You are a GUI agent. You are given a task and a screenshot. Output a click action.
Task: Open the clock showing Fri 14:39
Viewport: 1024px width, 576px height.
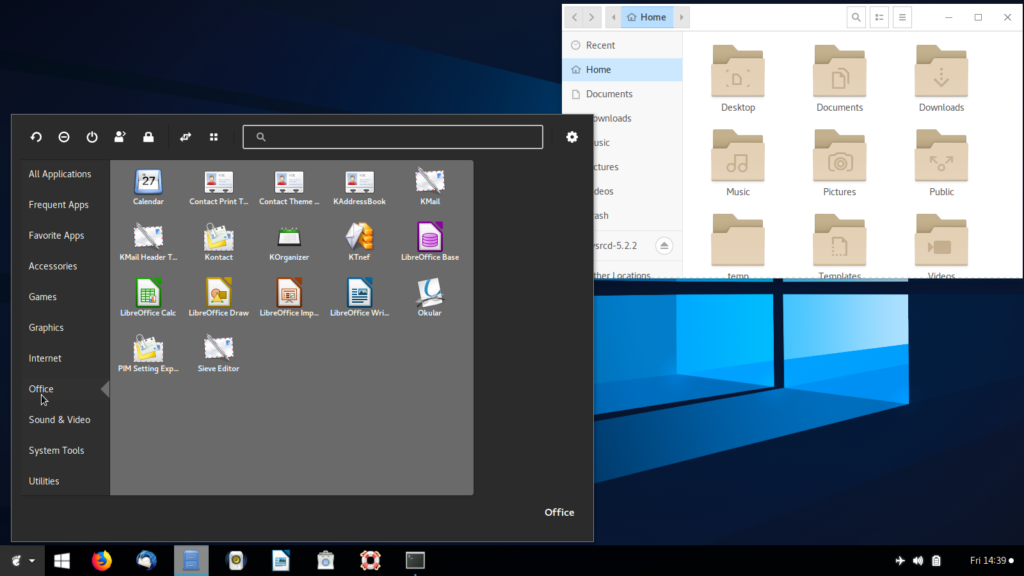pos(992,561)
